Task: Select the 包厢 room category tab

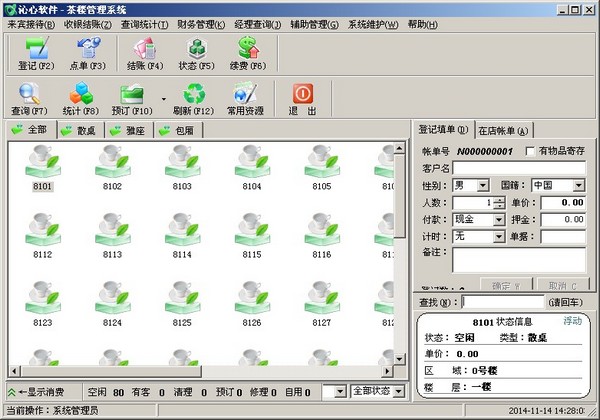Action: pyautogui.click(x=177, y=130)
